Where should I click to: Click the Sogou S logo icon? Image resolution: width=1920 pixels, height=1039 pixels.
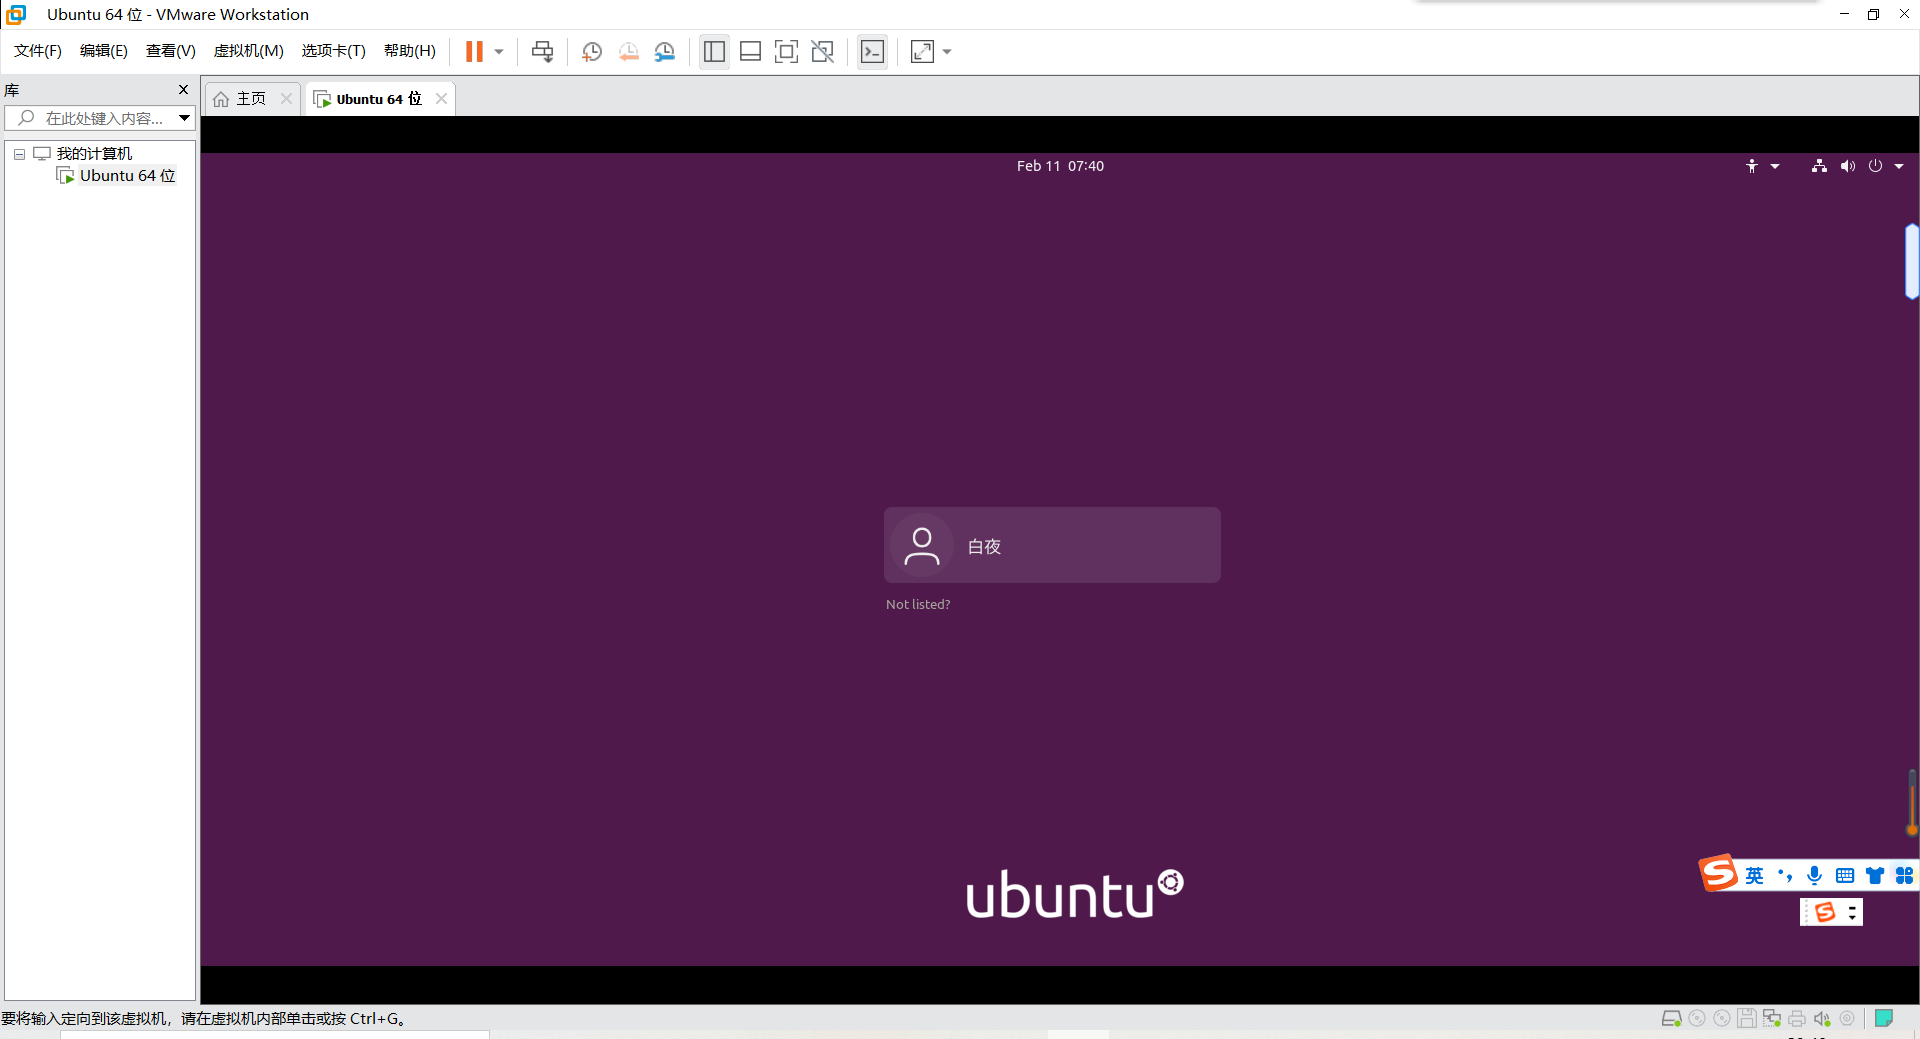click(1718, 873)
